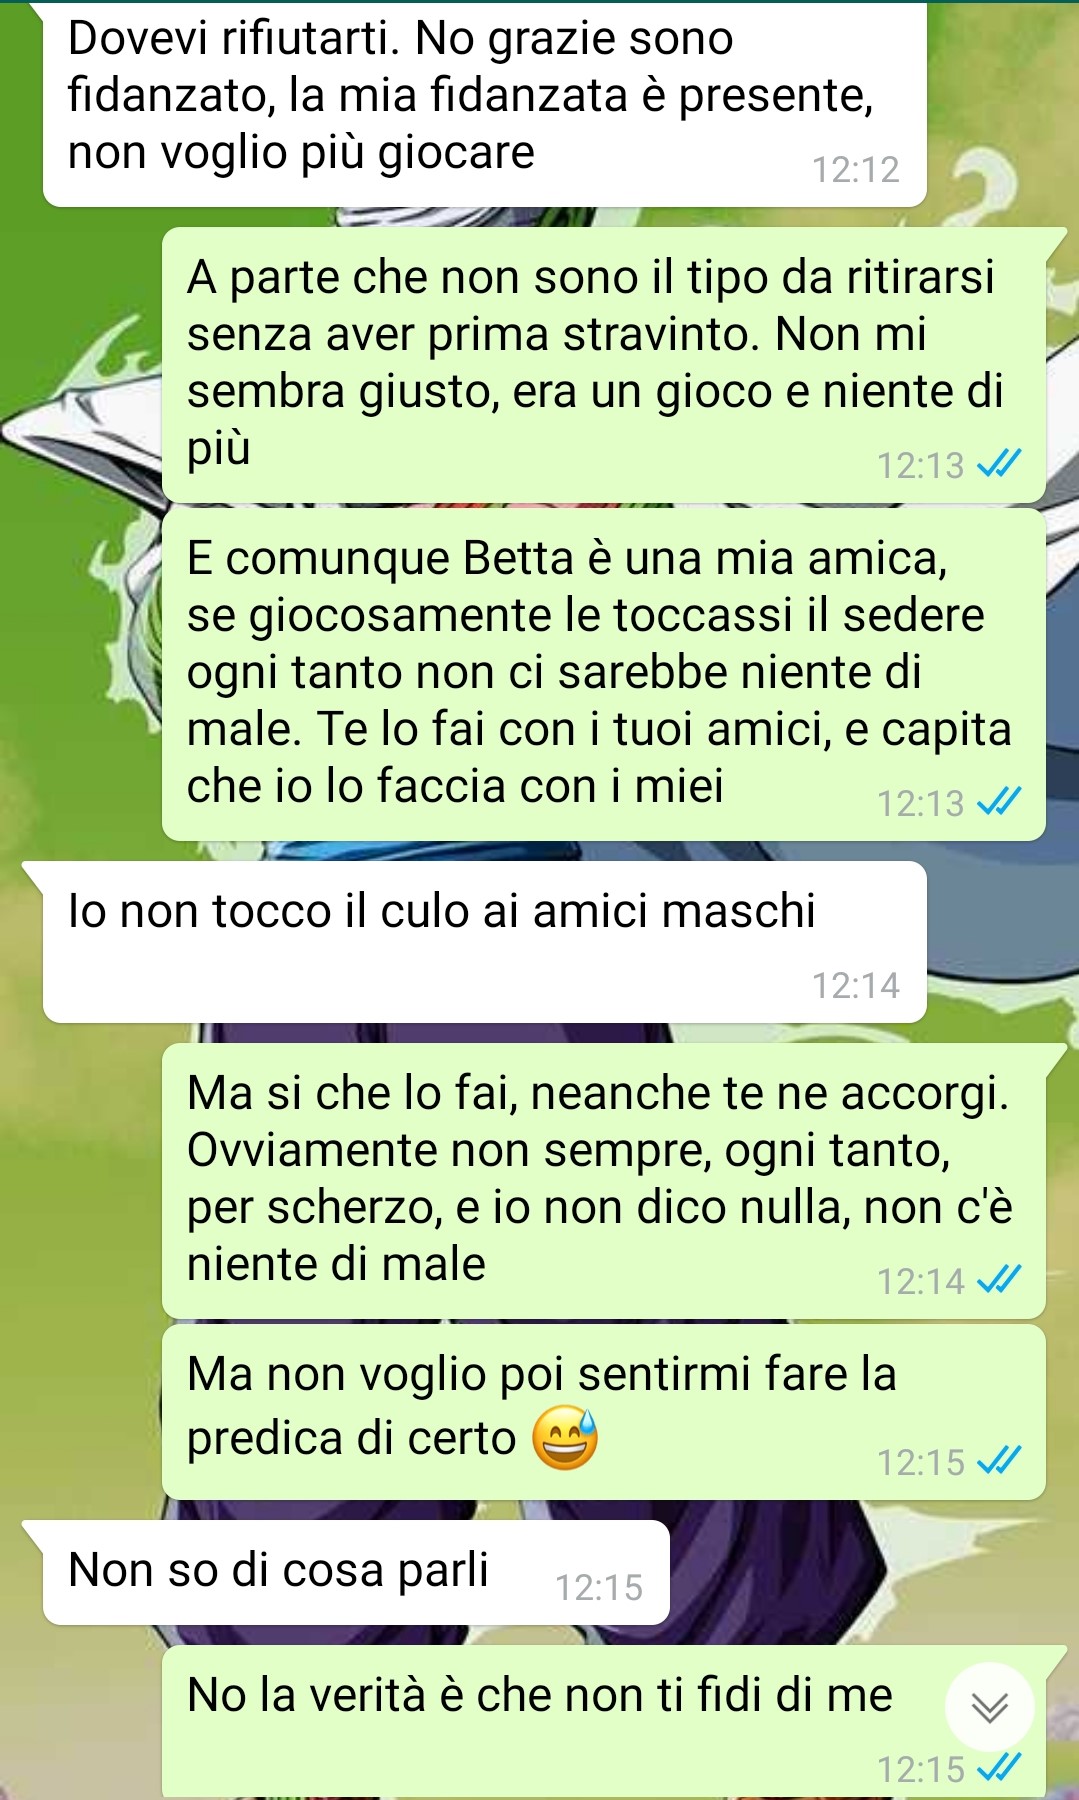Tap read ticks on 'niente di male' message
The width and height of the screenshot is (1079, 1800).
click(999, 1280)
